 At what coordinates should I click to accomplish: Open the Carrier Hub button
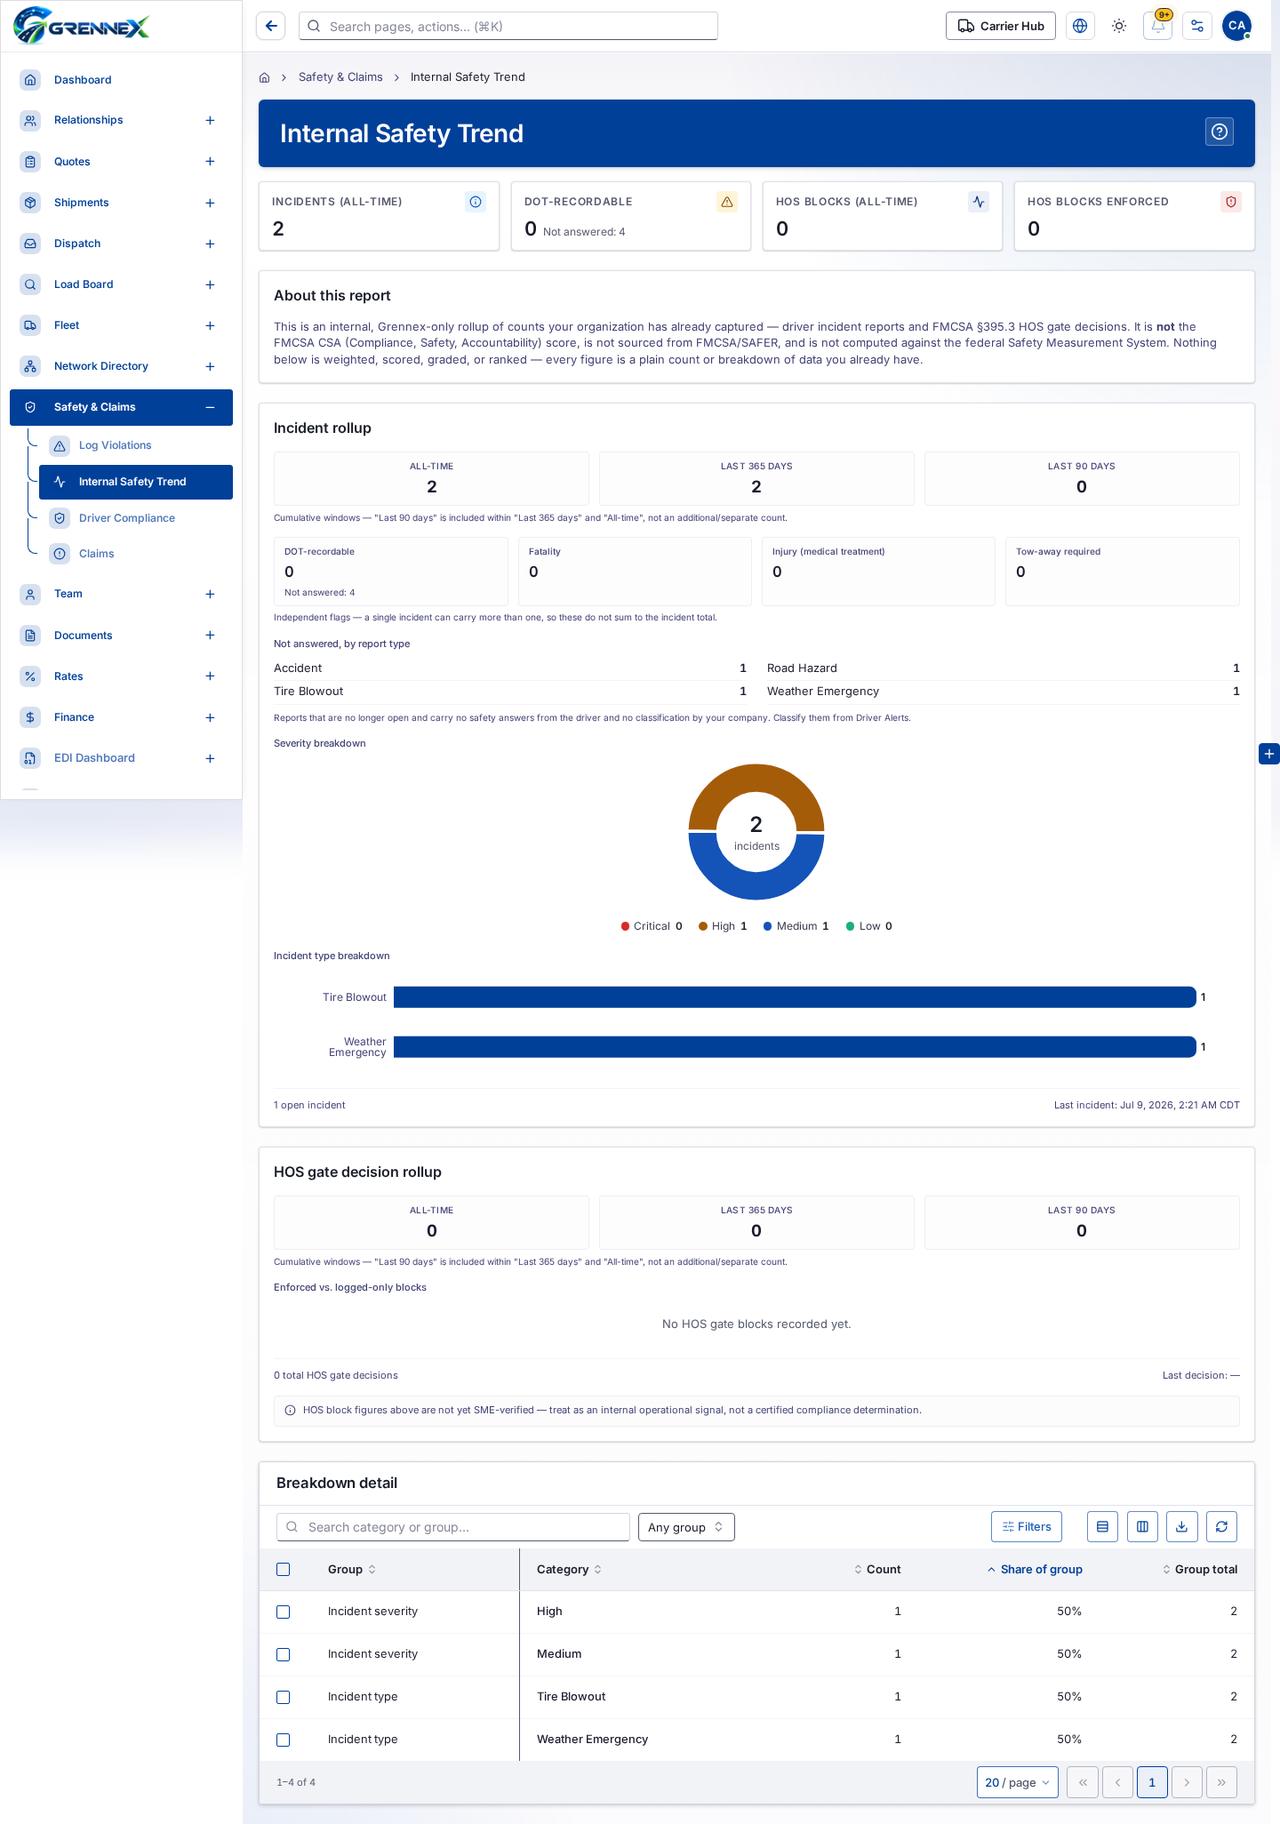click(x=1001, y=26)
